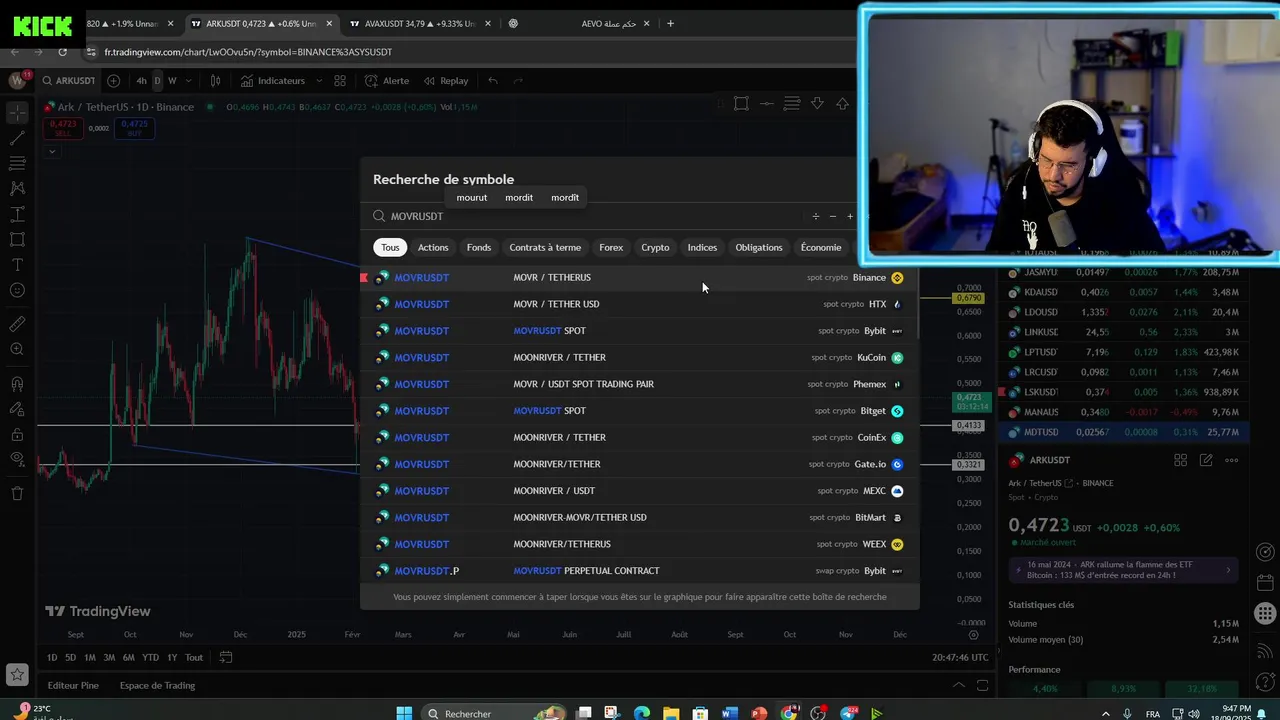The image size is (1280, 720).
Task: Choose MOVRUSDT.P perpetual contract Bybit result
Action: (x=639, y=571)
